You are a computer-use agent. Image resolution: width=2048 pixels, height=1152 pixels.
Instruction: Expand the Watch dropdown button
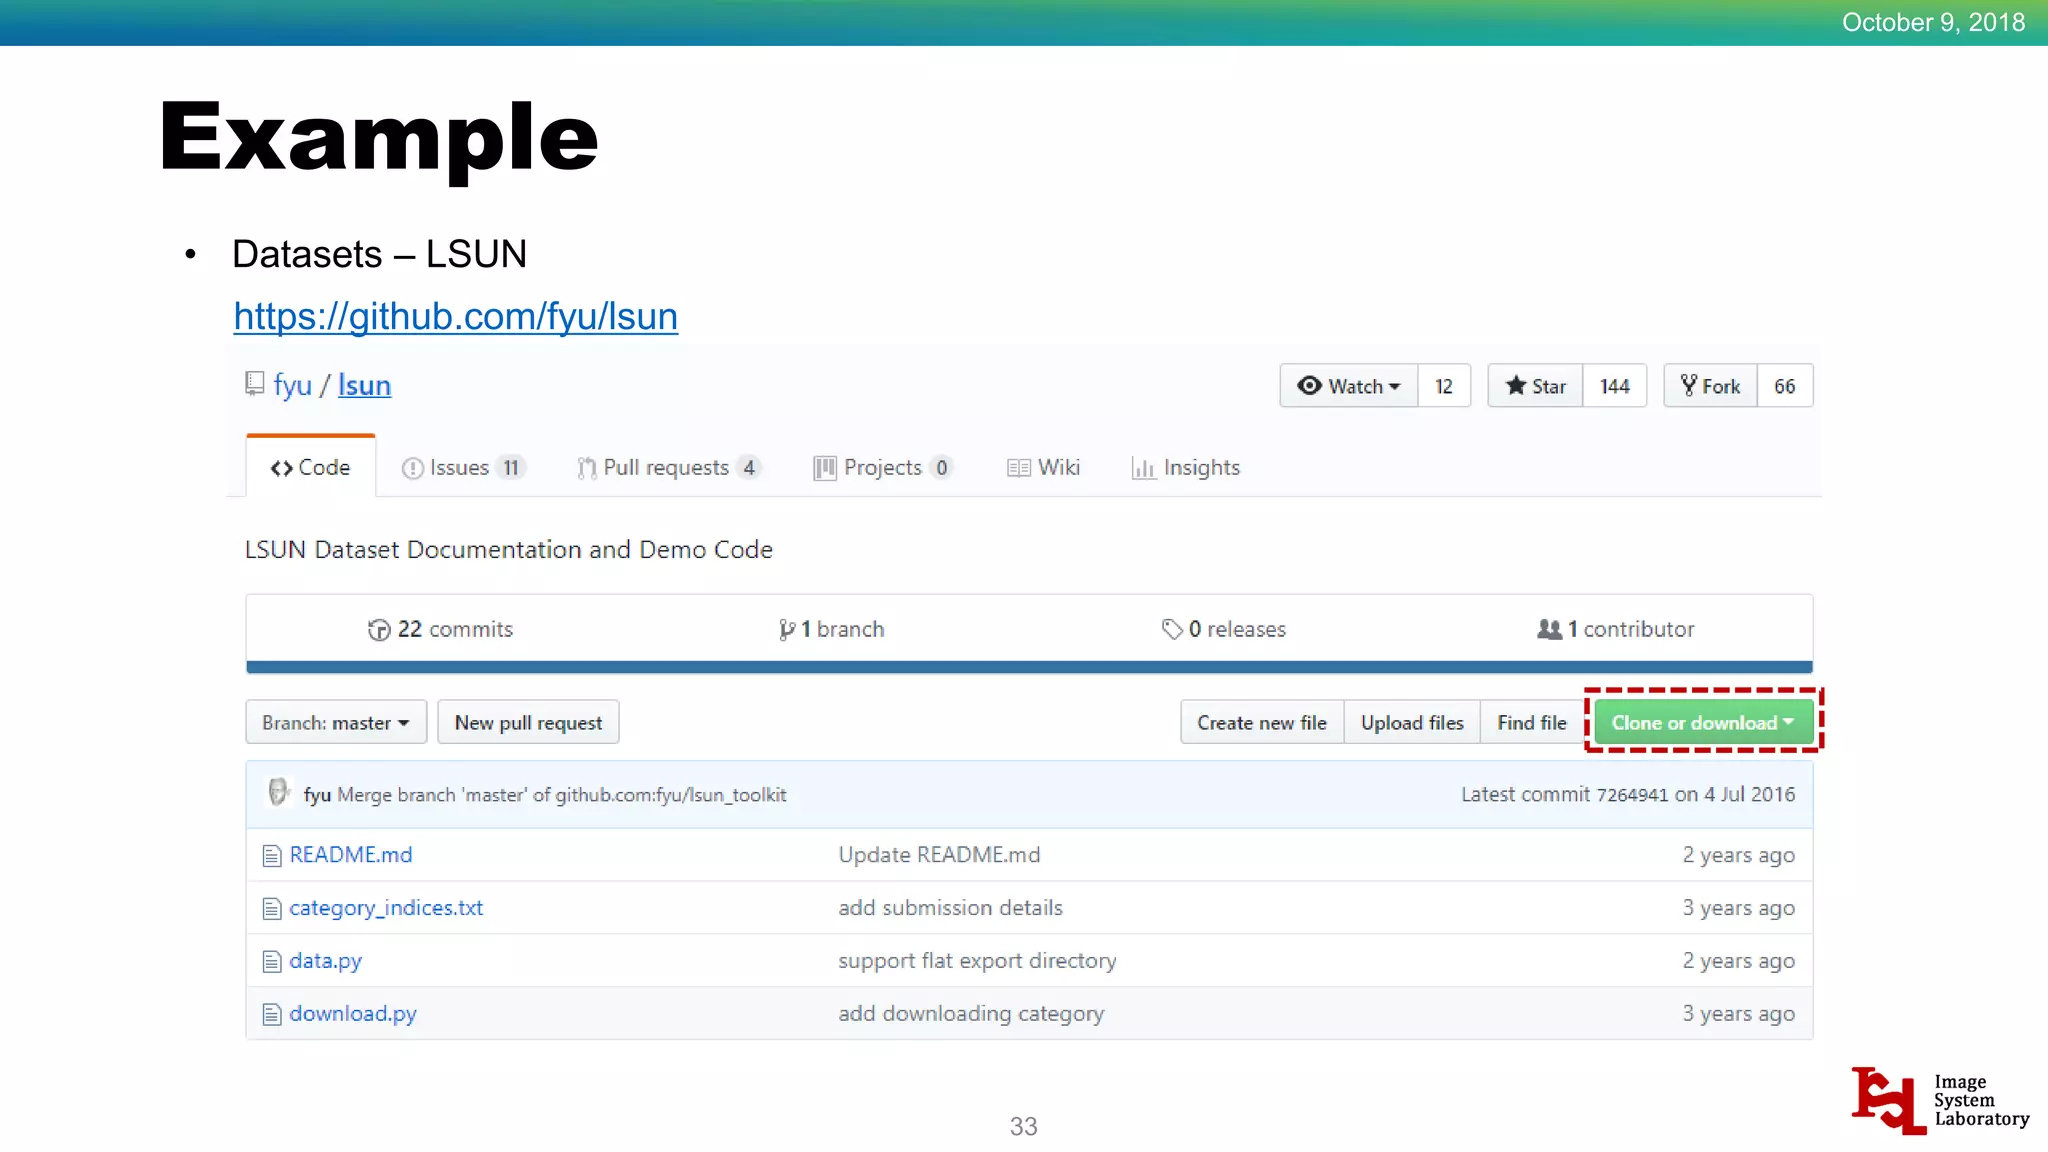tap(1348, 386)
